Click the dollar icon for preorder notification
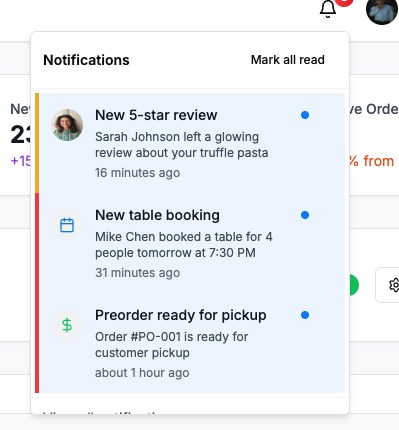This screenshot has width=399, height=430. (67, 325)
